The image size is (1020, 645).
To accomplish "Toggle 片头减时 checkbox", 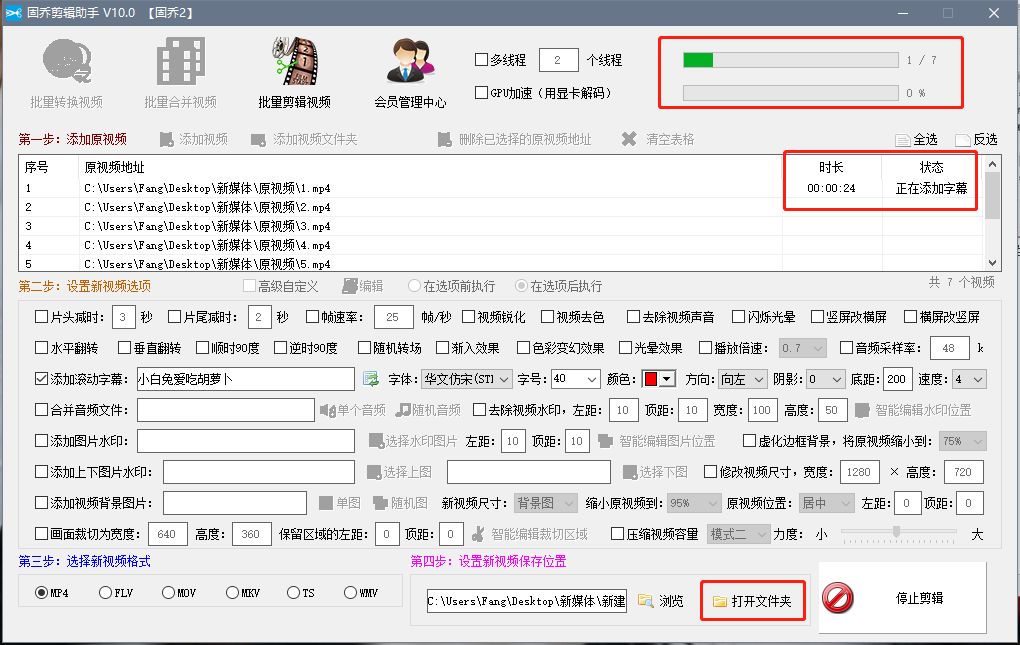I will pyautogui.click(x=42, y=317).
